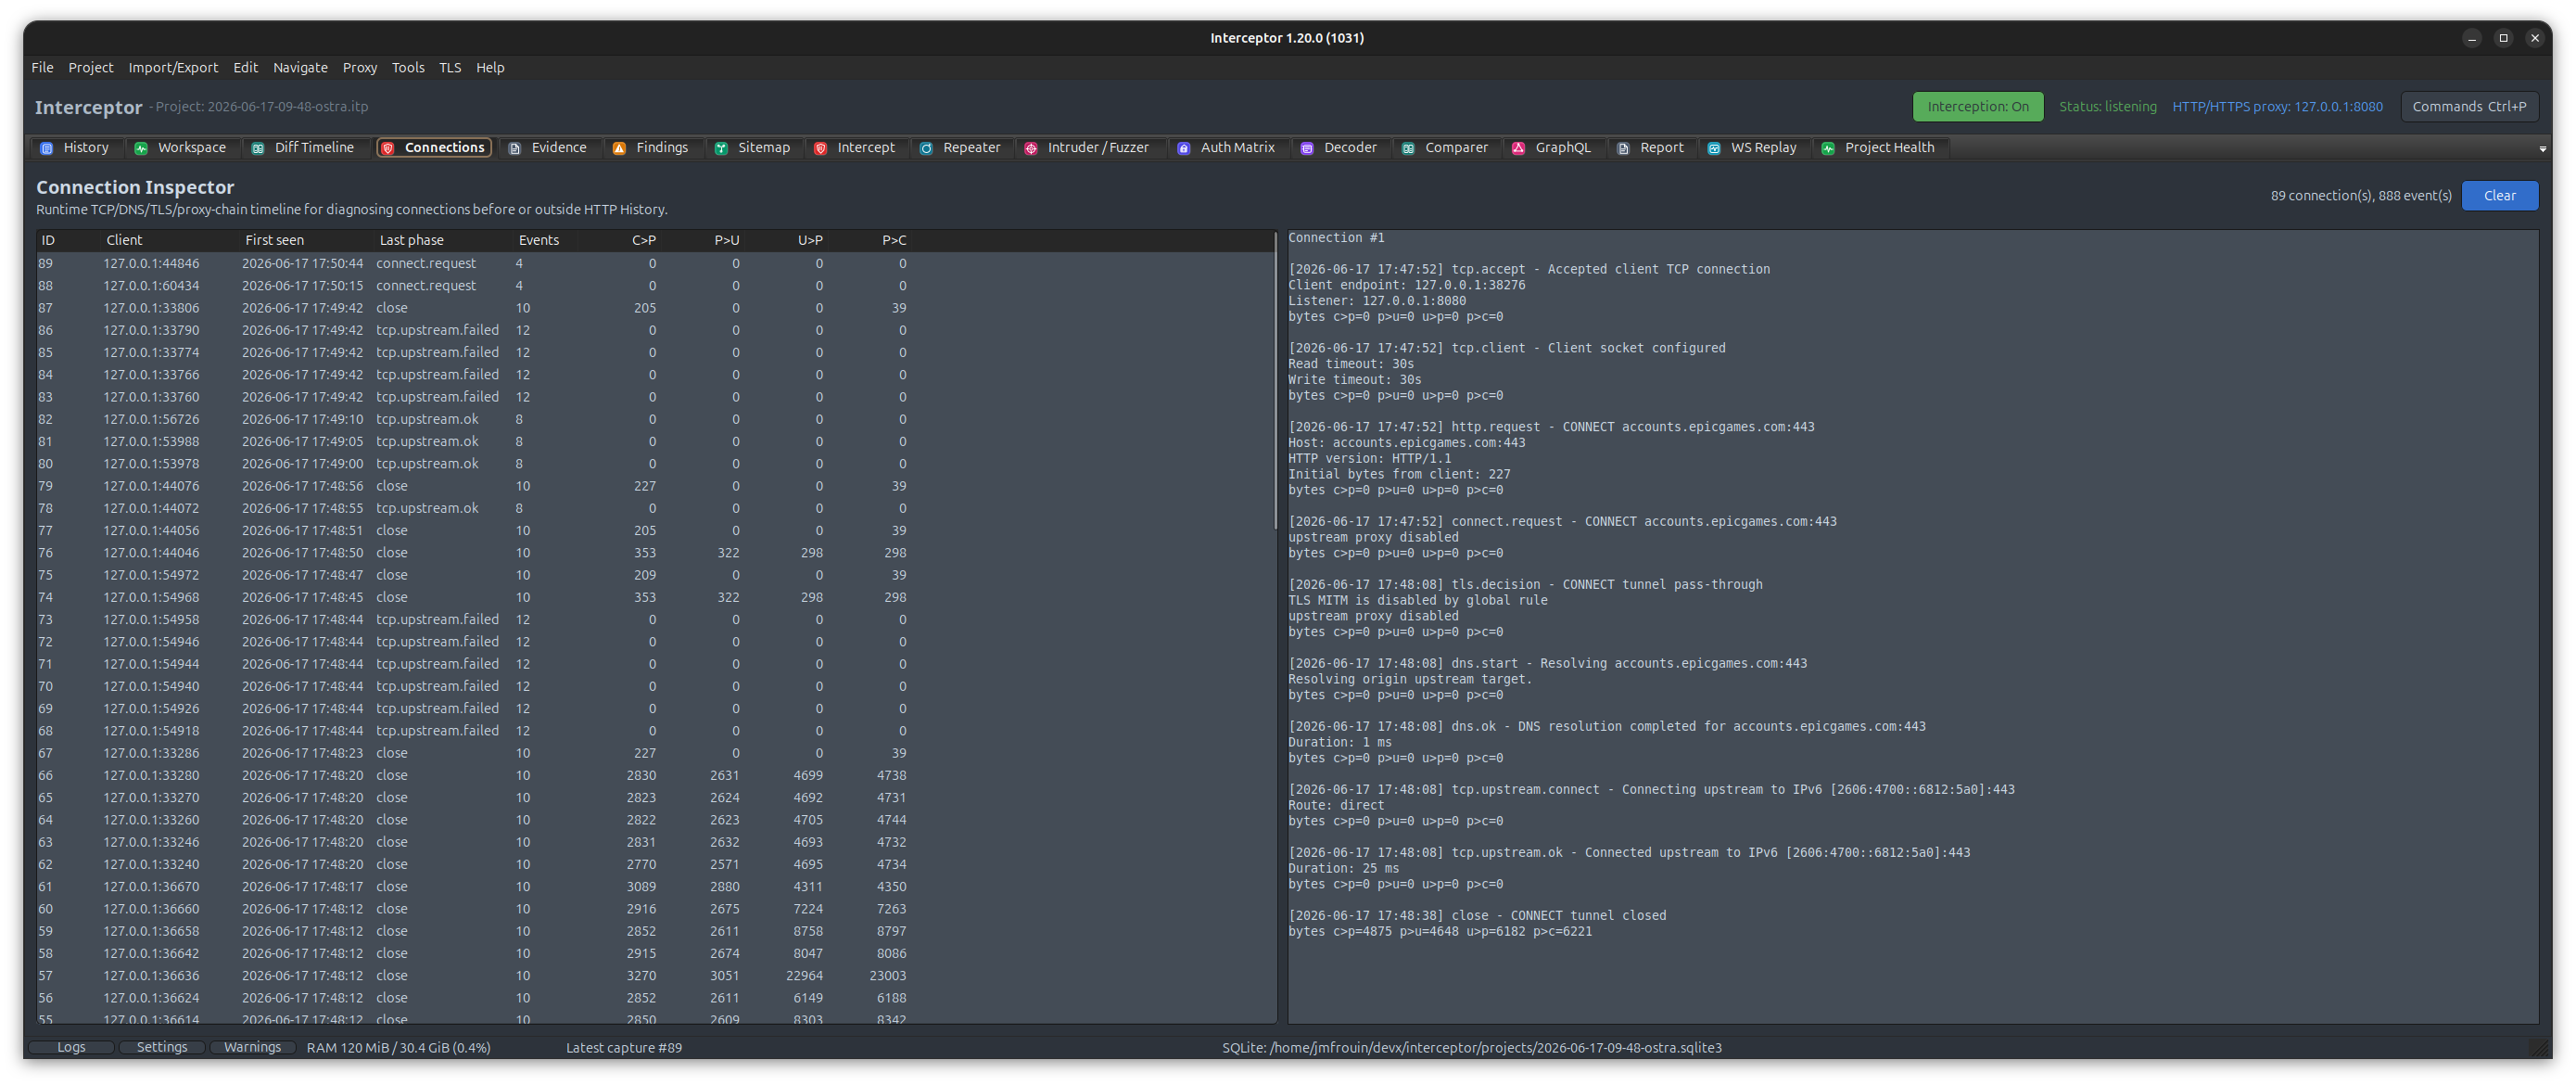This screenshot has width=2576, height=1085.
Task: Select connection row 87 with C>P 205
Action: click(655, 308)
